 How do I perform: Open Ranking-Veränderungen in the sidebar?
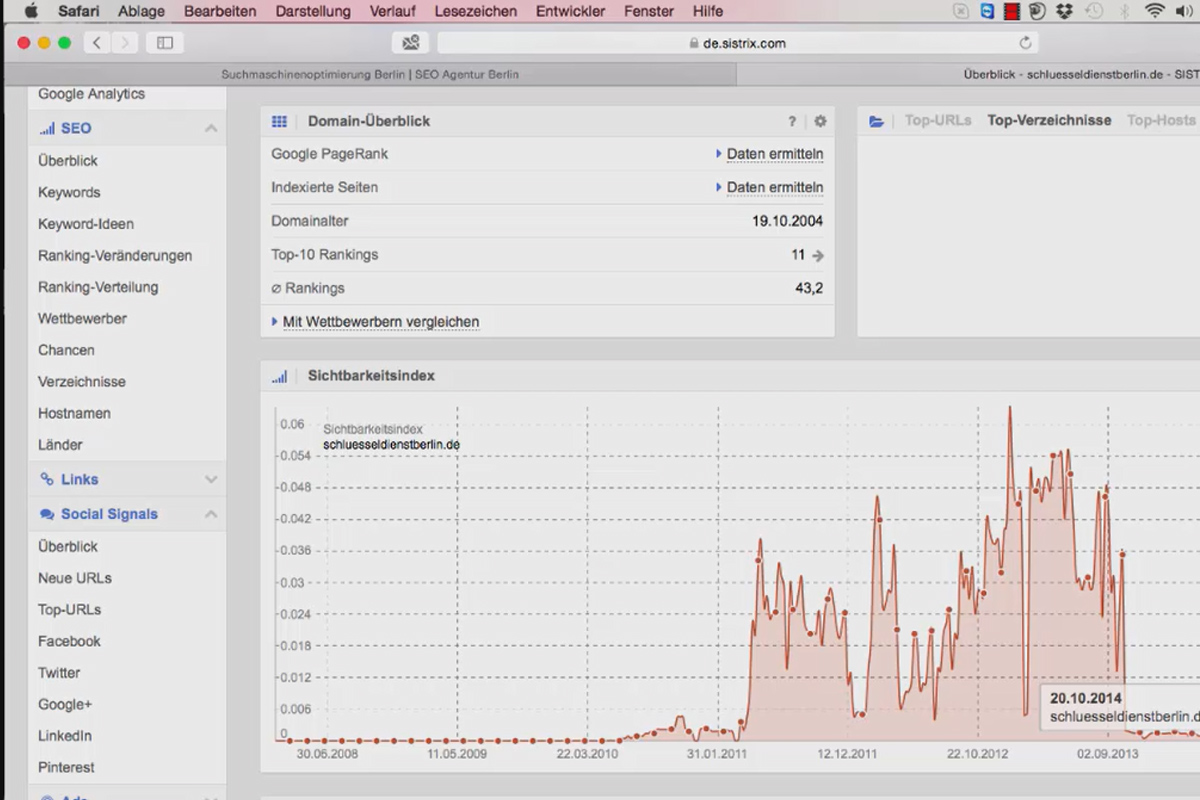tap(115, 255)
